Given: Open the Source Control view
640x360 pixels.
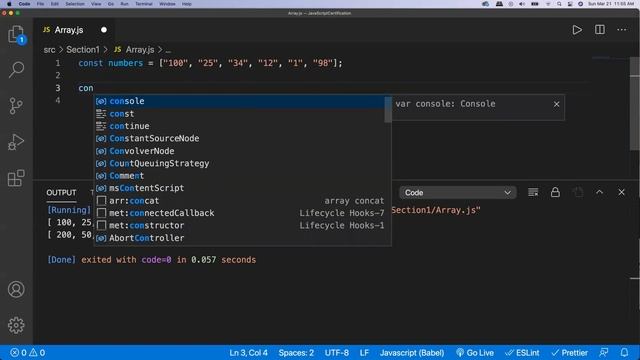Looking at the screenshot, I should [16, 106].
